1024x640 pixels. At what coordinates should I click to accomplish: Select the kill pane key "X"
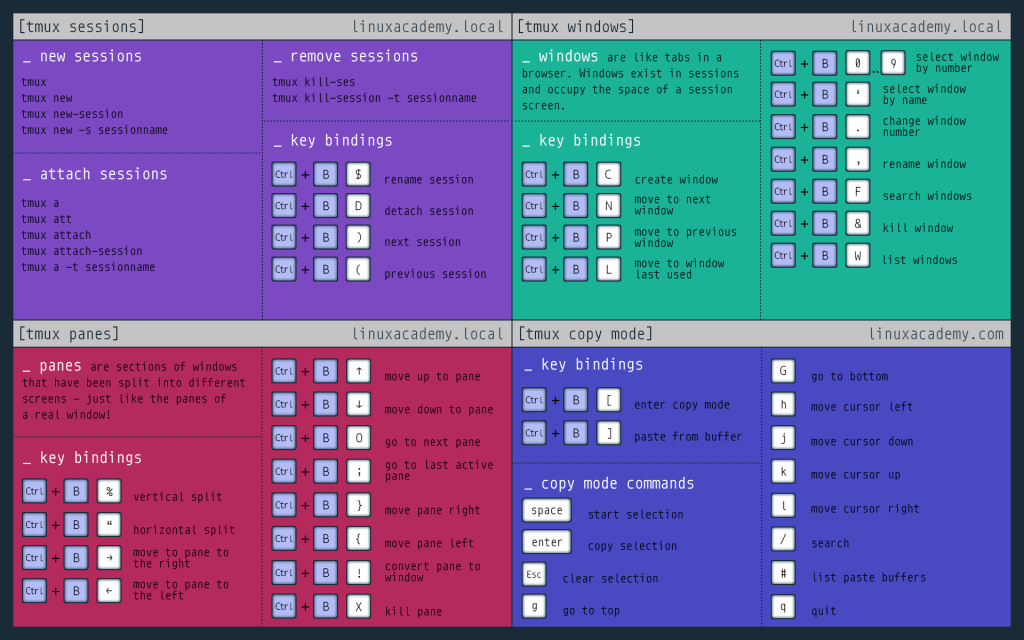[x=358, y=606]
